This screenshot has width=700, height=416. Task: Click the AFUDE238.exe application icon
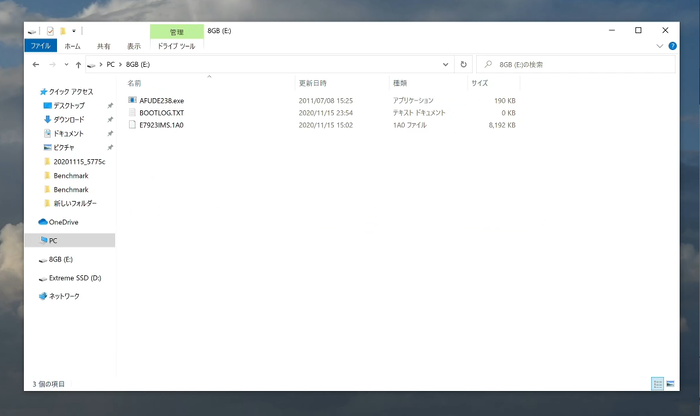[x=132, y=100]
